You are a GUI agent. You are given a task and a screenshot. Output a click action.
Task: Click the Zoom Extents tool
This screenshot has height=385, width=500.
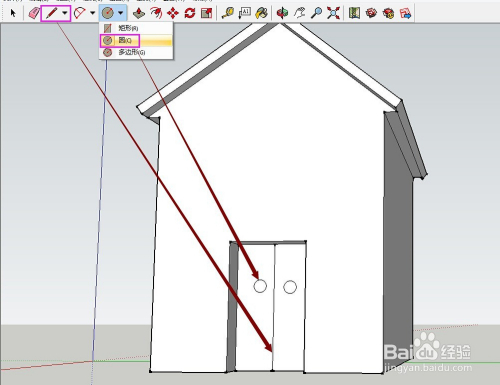[x=333, y=13]
